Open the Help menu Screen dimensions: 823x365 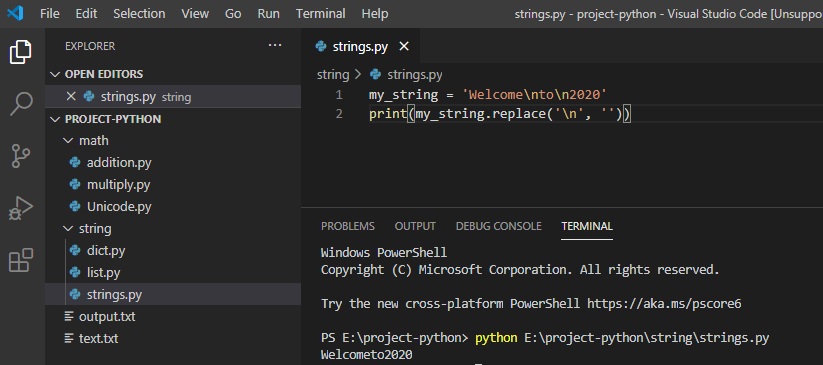coord(375,14)
